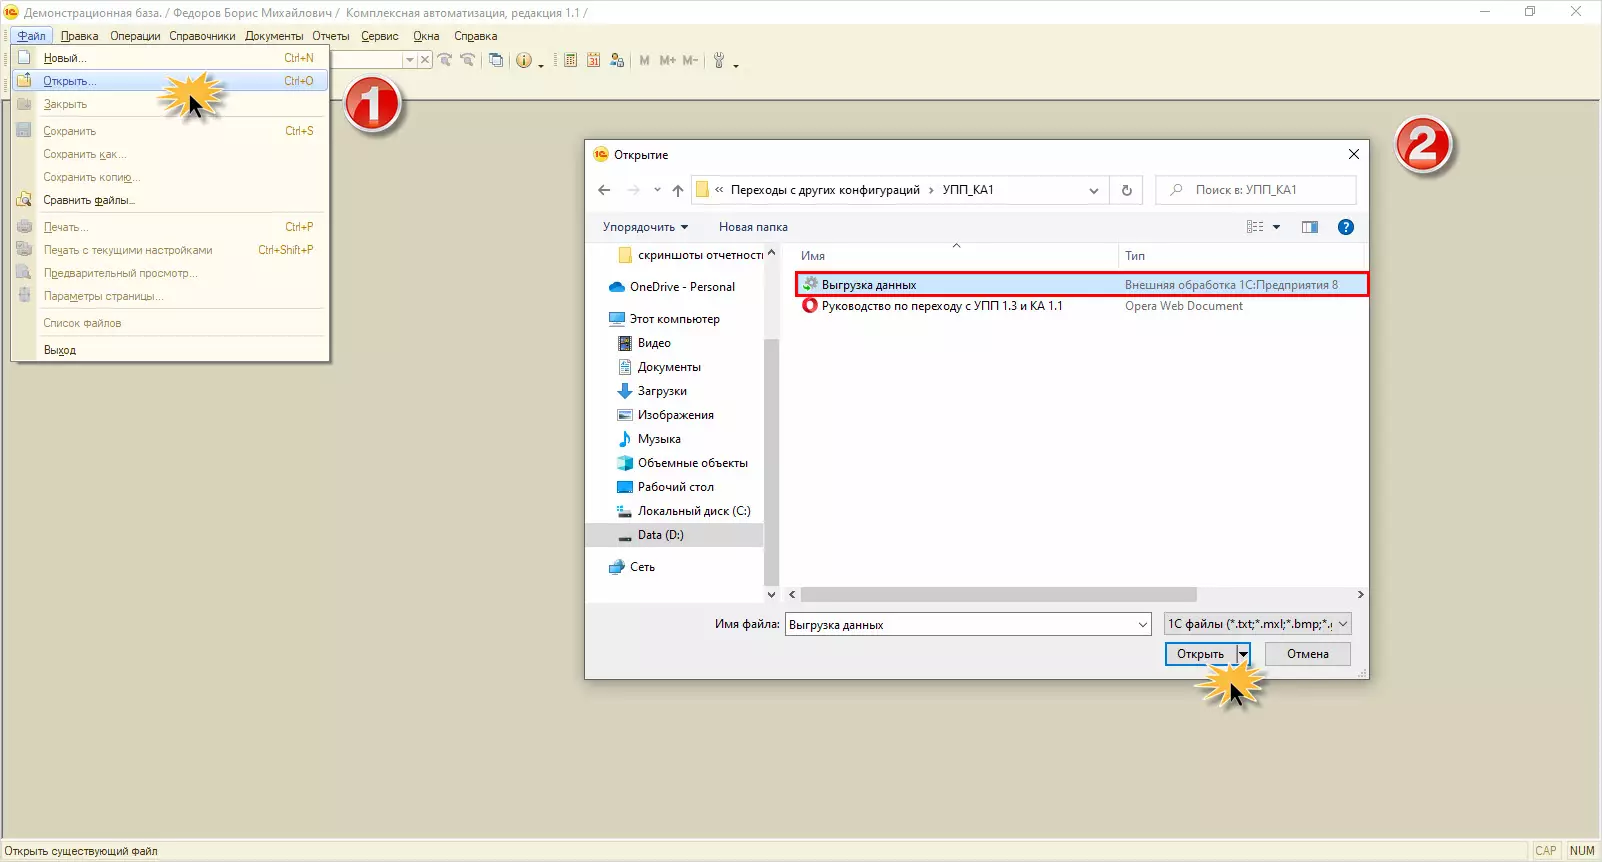Open the calendar toolbar icon

click(594, 60)
